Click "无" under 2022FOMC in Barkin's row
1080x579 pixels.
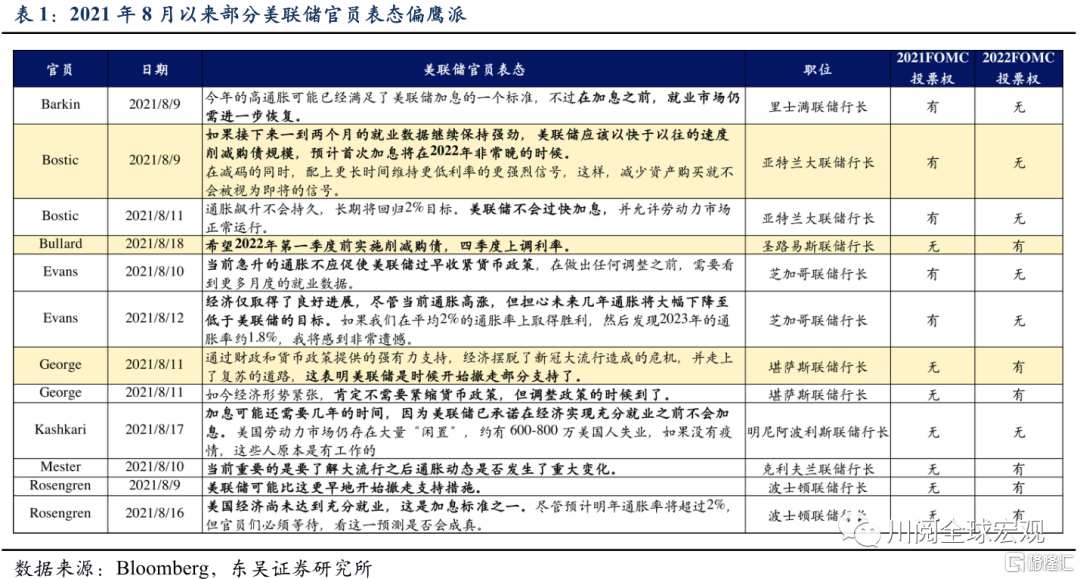pyautogui.click(x=1019, y=107)
